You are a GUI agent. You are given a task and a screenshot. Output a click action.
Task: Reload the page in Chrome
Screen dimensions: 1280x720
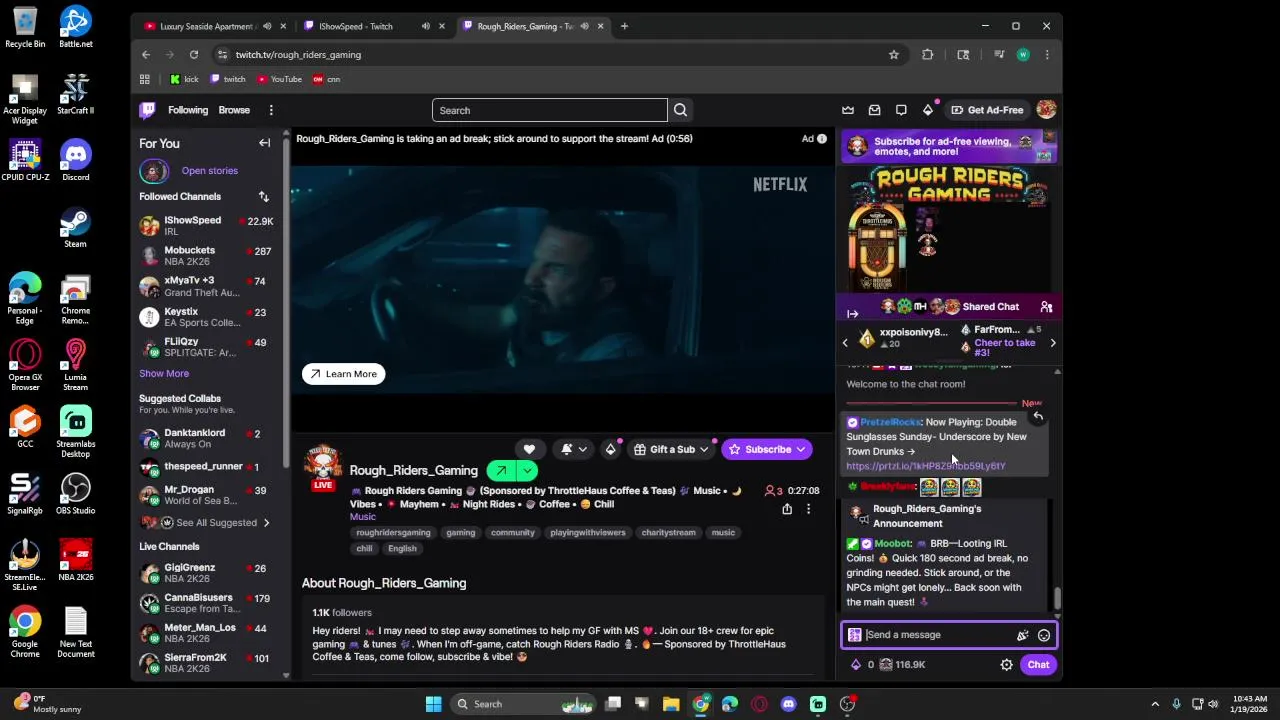pos(194,55)
